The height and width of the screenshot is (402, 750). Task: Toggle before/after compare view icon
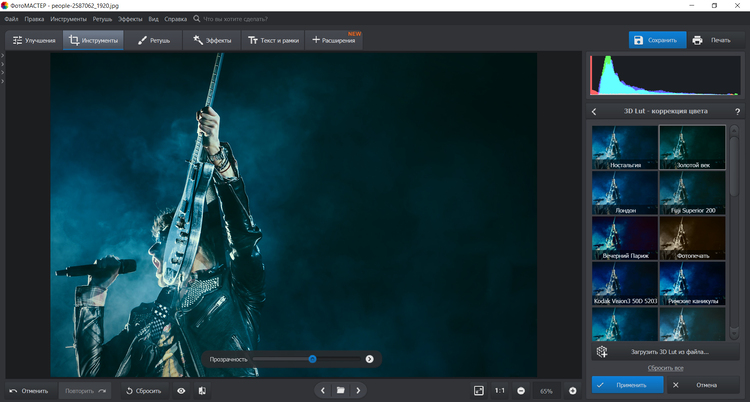point(202,390)
